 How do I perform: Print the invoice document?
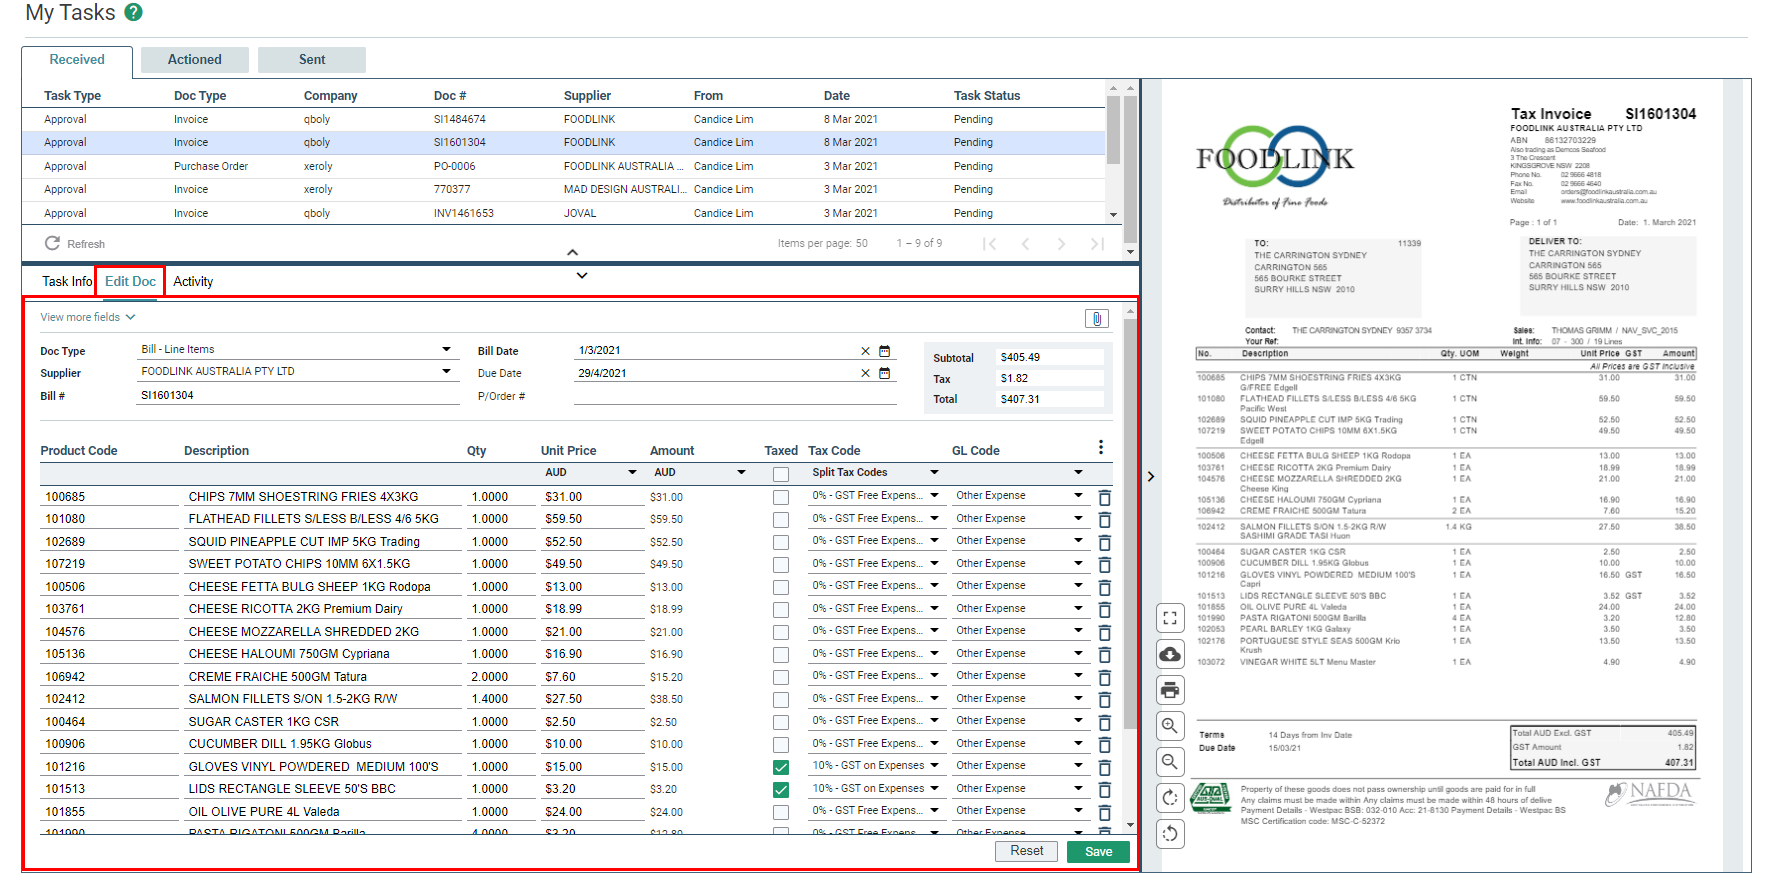(1170, 690)
